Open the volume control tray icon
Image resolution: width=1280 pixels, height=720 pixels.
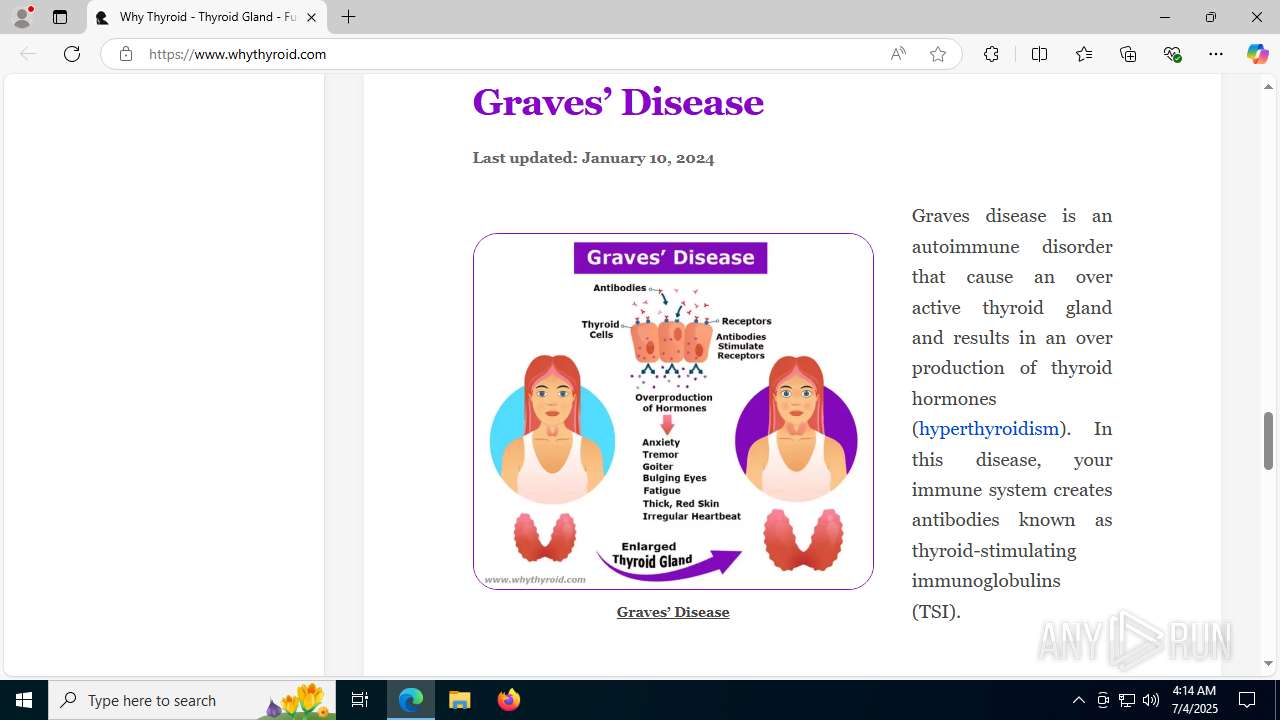tap(1151, 700)
